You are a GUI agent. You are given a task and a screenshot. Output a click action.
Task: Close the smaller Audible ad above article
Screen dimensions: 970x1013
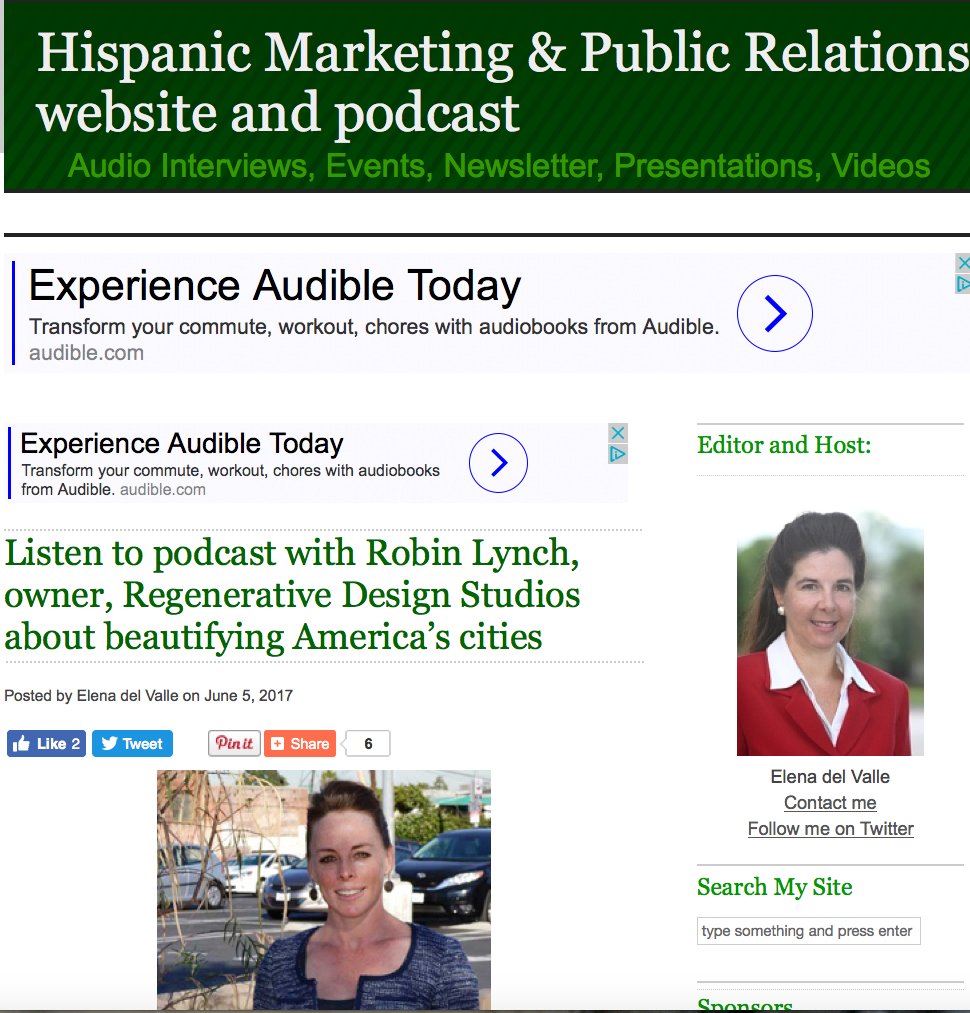pos(618,433)
